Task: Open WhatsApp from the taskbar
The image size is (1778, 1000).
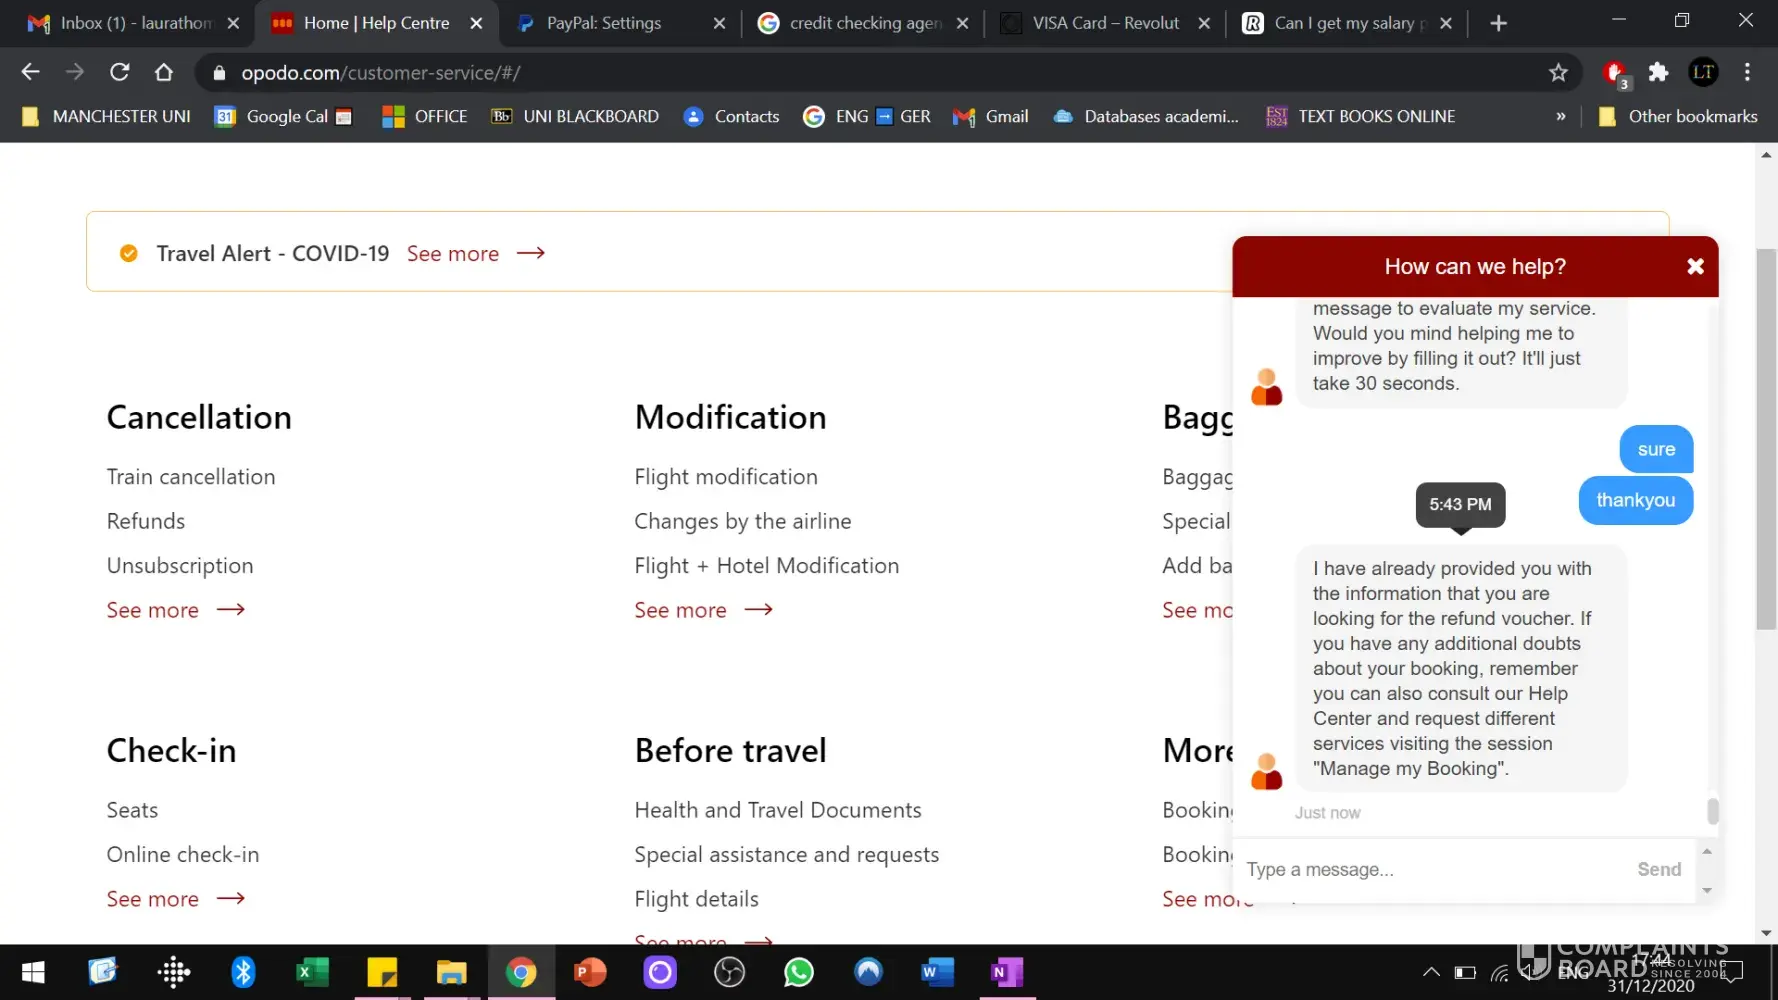Action: point(798,972)
